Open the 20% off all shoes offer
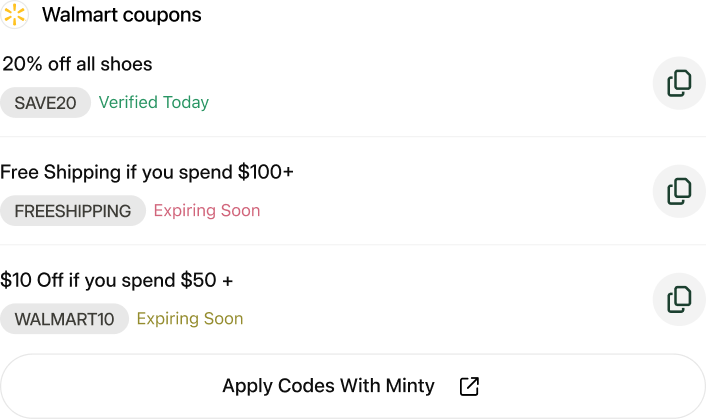The height and width of the screenshot is (419, 706). click(78, 64)
